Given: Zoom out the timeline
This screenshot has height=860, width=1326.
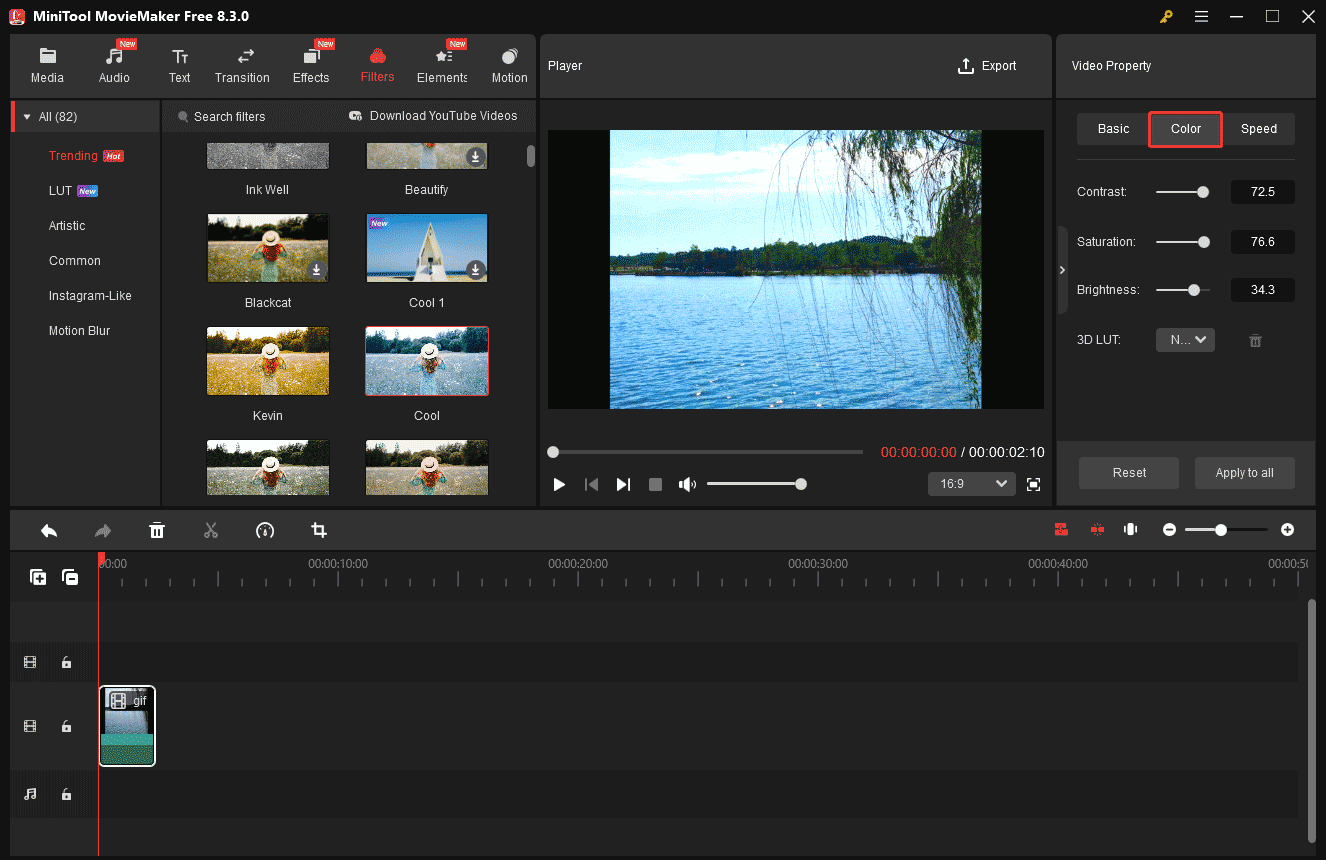Looking at the screenshot, I should point(1169,529).
